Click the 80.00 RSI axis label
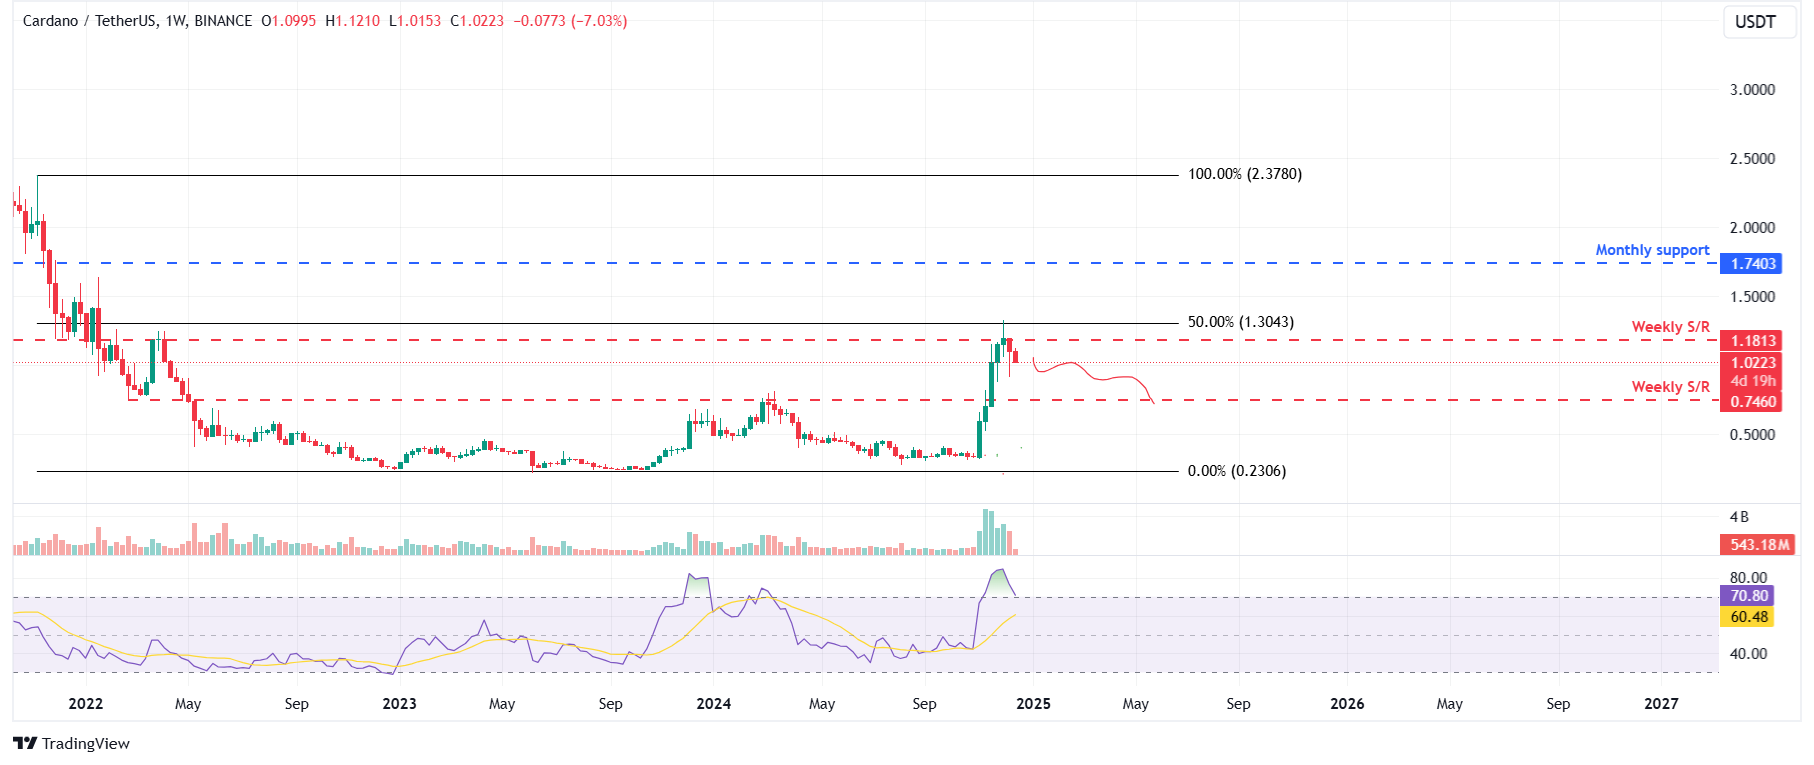The image size is (1814, 765). [x=1748, y=578]
